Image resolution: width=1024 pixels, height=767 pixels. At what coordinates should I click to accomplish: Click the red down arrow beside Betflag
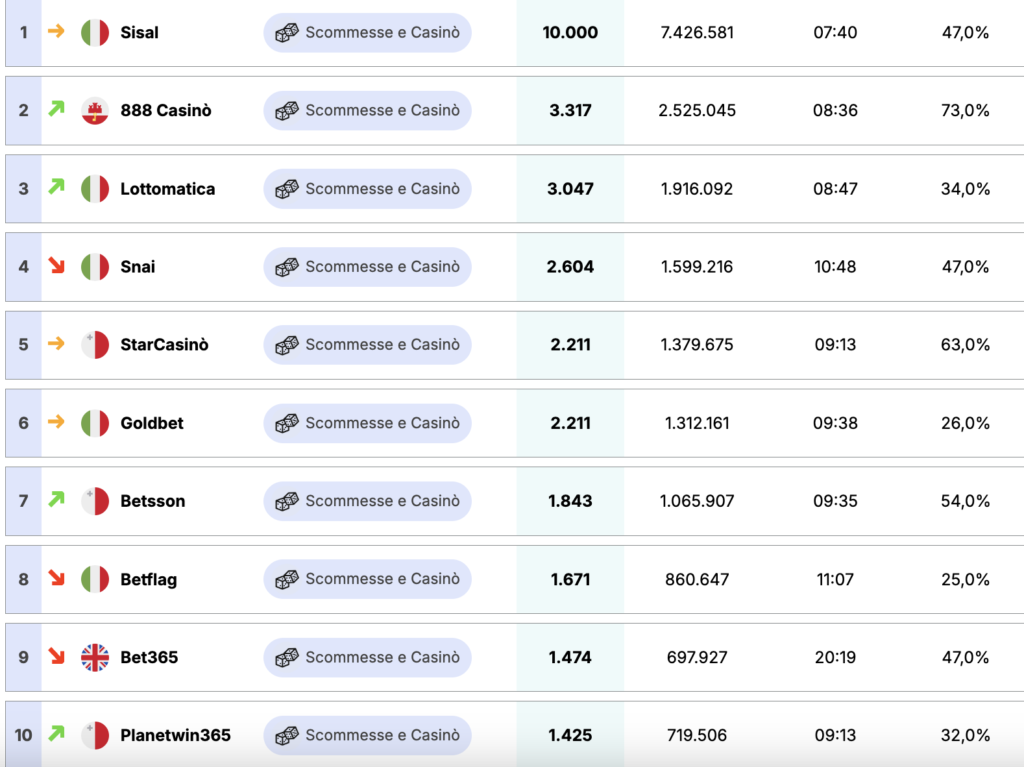(55, 578)
